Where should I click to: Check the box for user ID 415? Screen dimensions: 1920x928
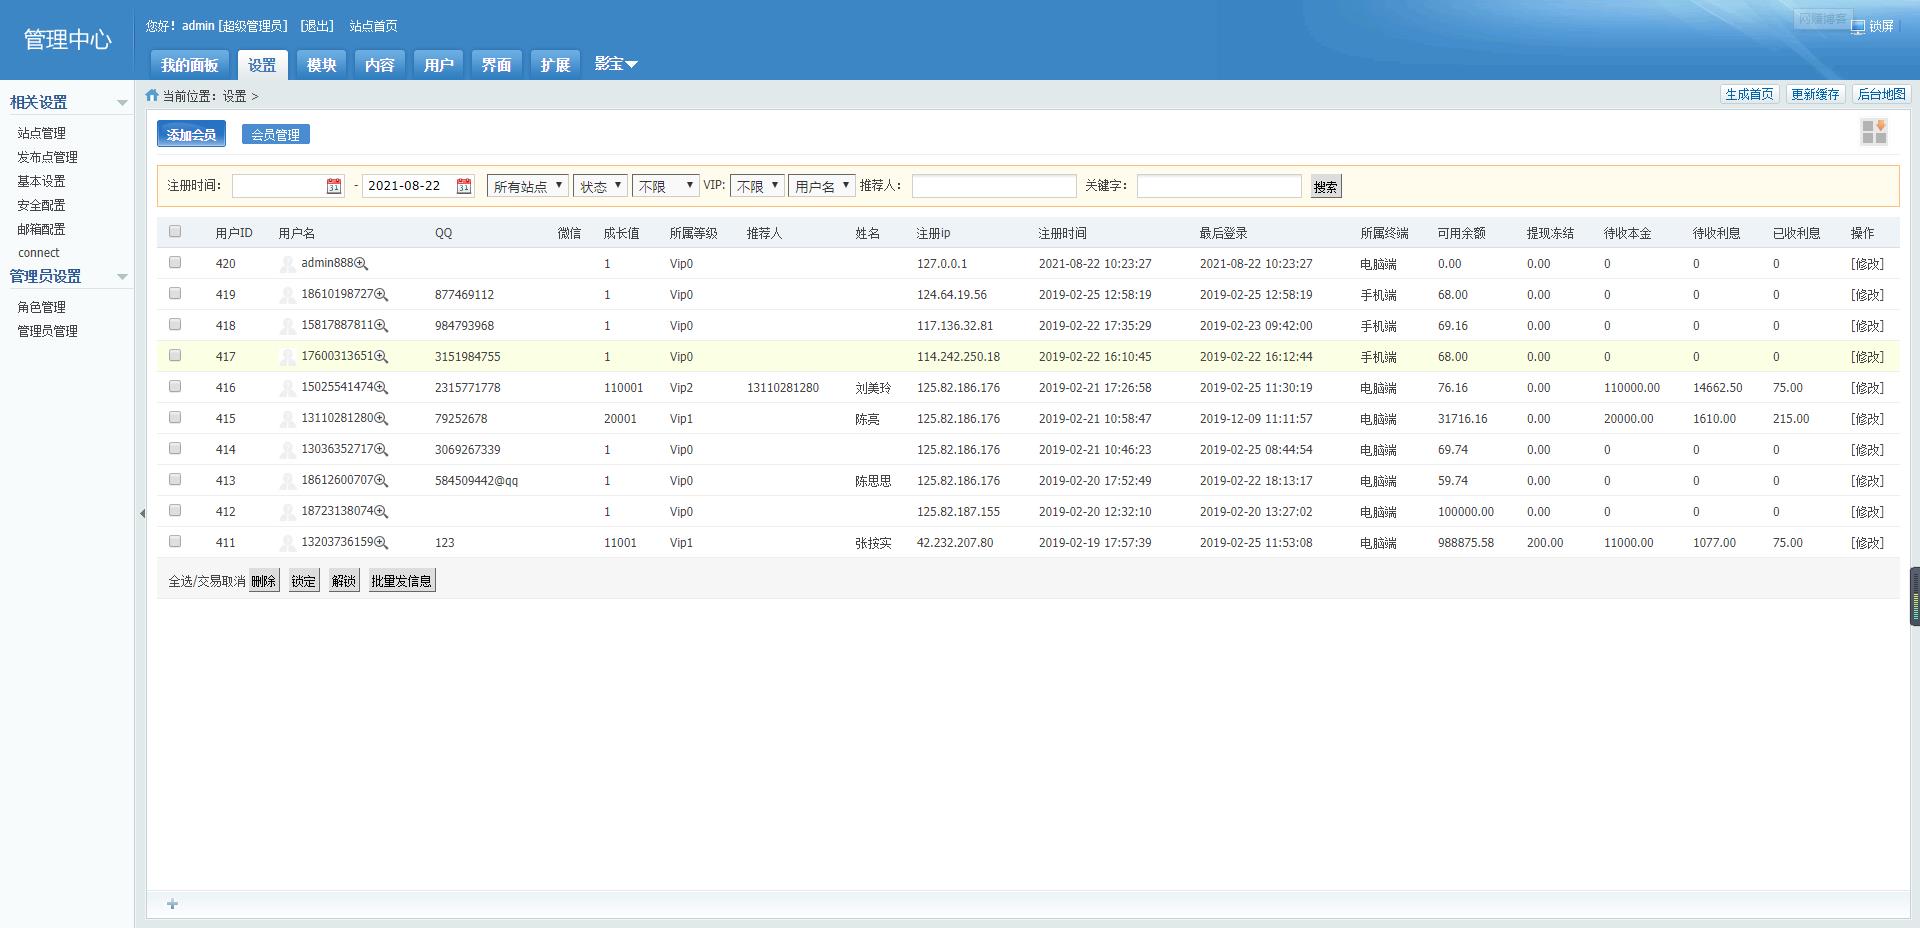click(175, 417)
